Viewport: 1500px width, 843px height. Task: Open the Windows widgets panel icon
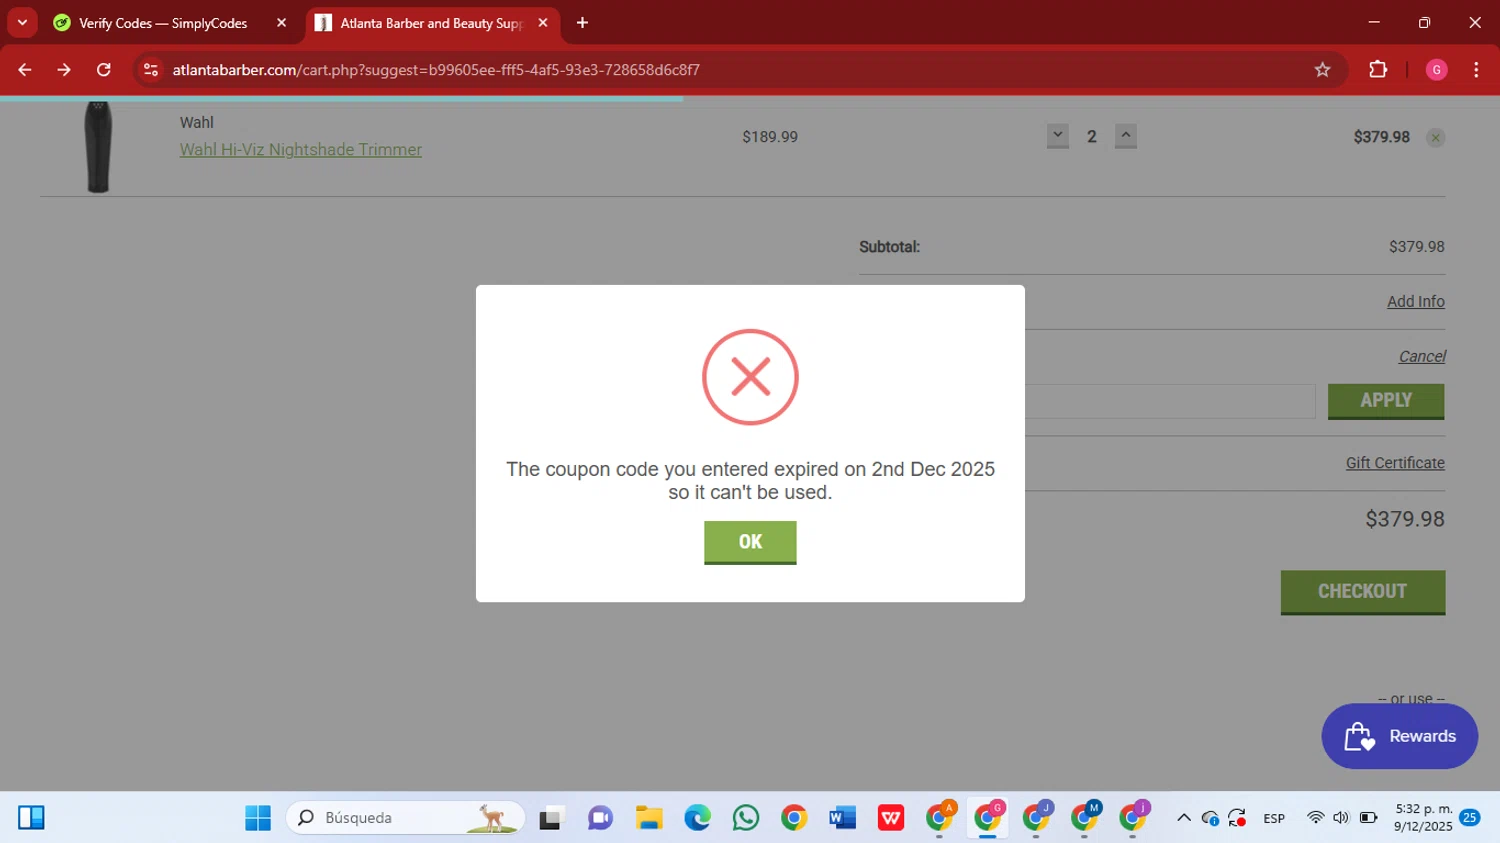31,818
